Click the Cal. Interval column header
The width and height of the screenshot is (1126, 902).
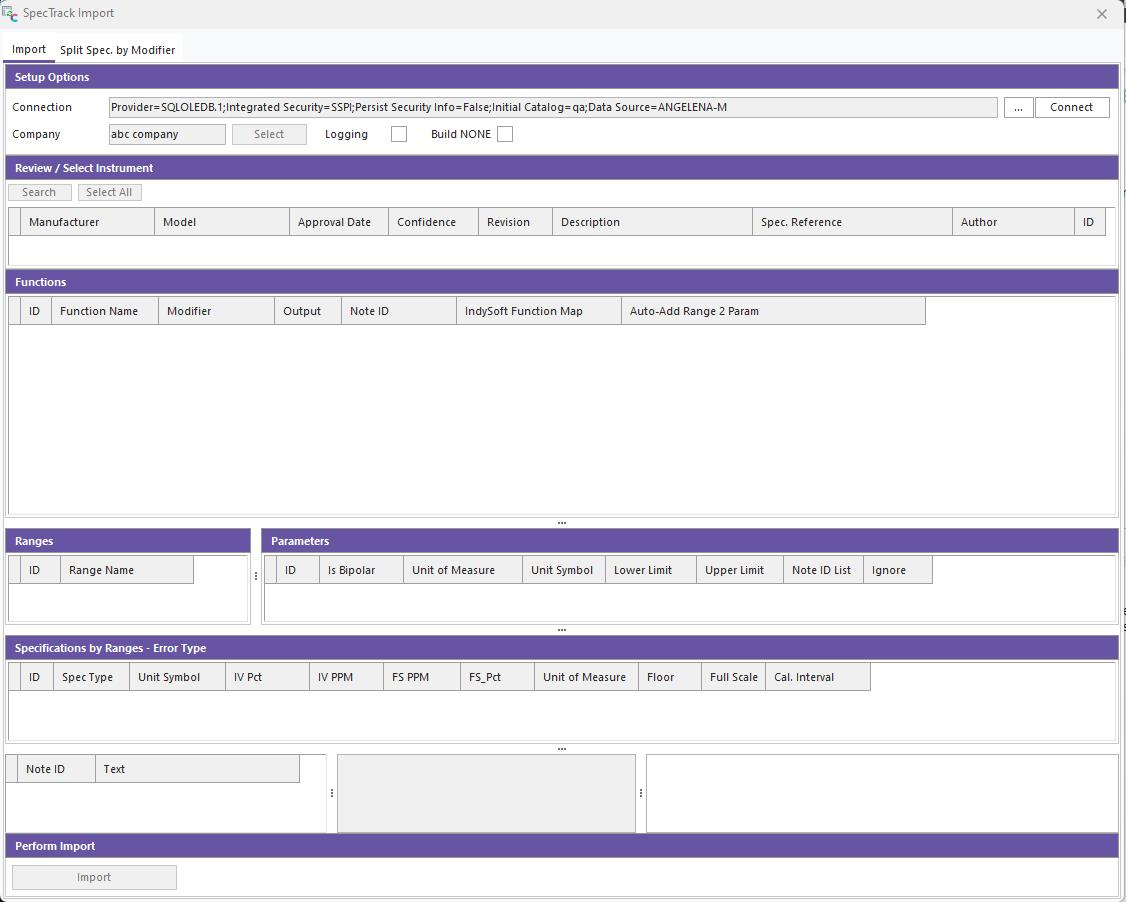[x=817, y=677]
